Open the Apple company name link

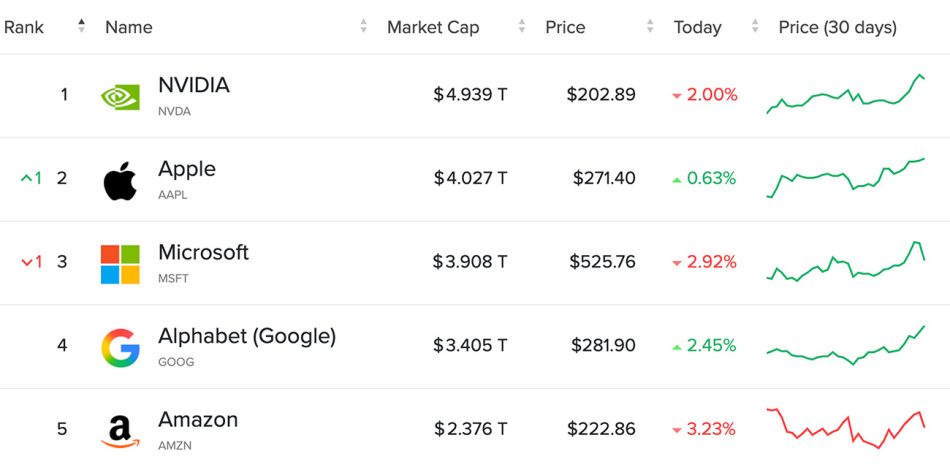pyautogui.click(x=187, y=169)
